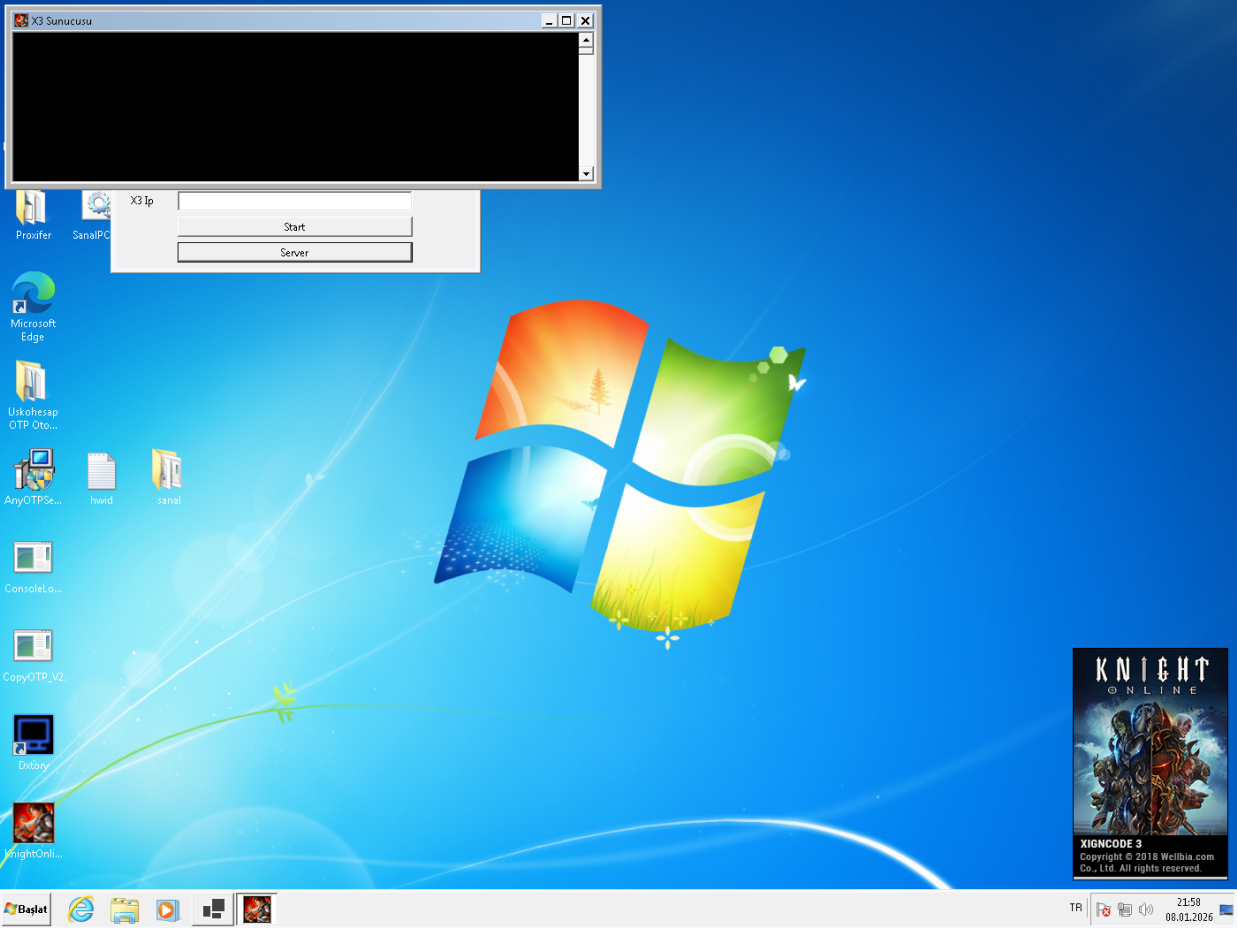Open the hwid text file

[101, 478]
